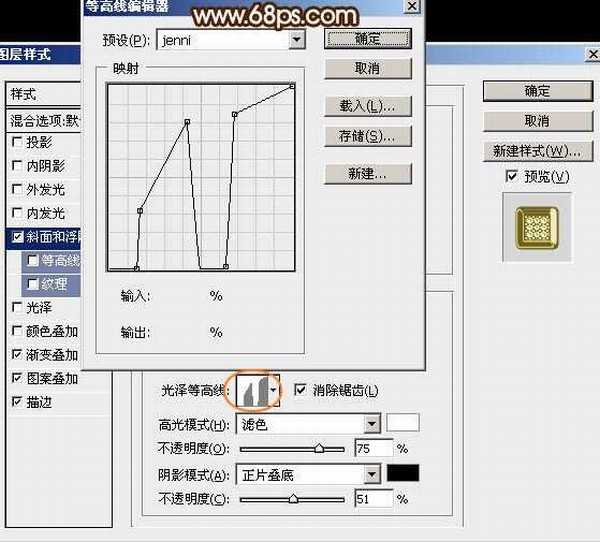Enable the 颜色叠加 color overlay checkbox
Viewport: 600px width, 542px height.
pyautogui.click(x=17, y=331)
